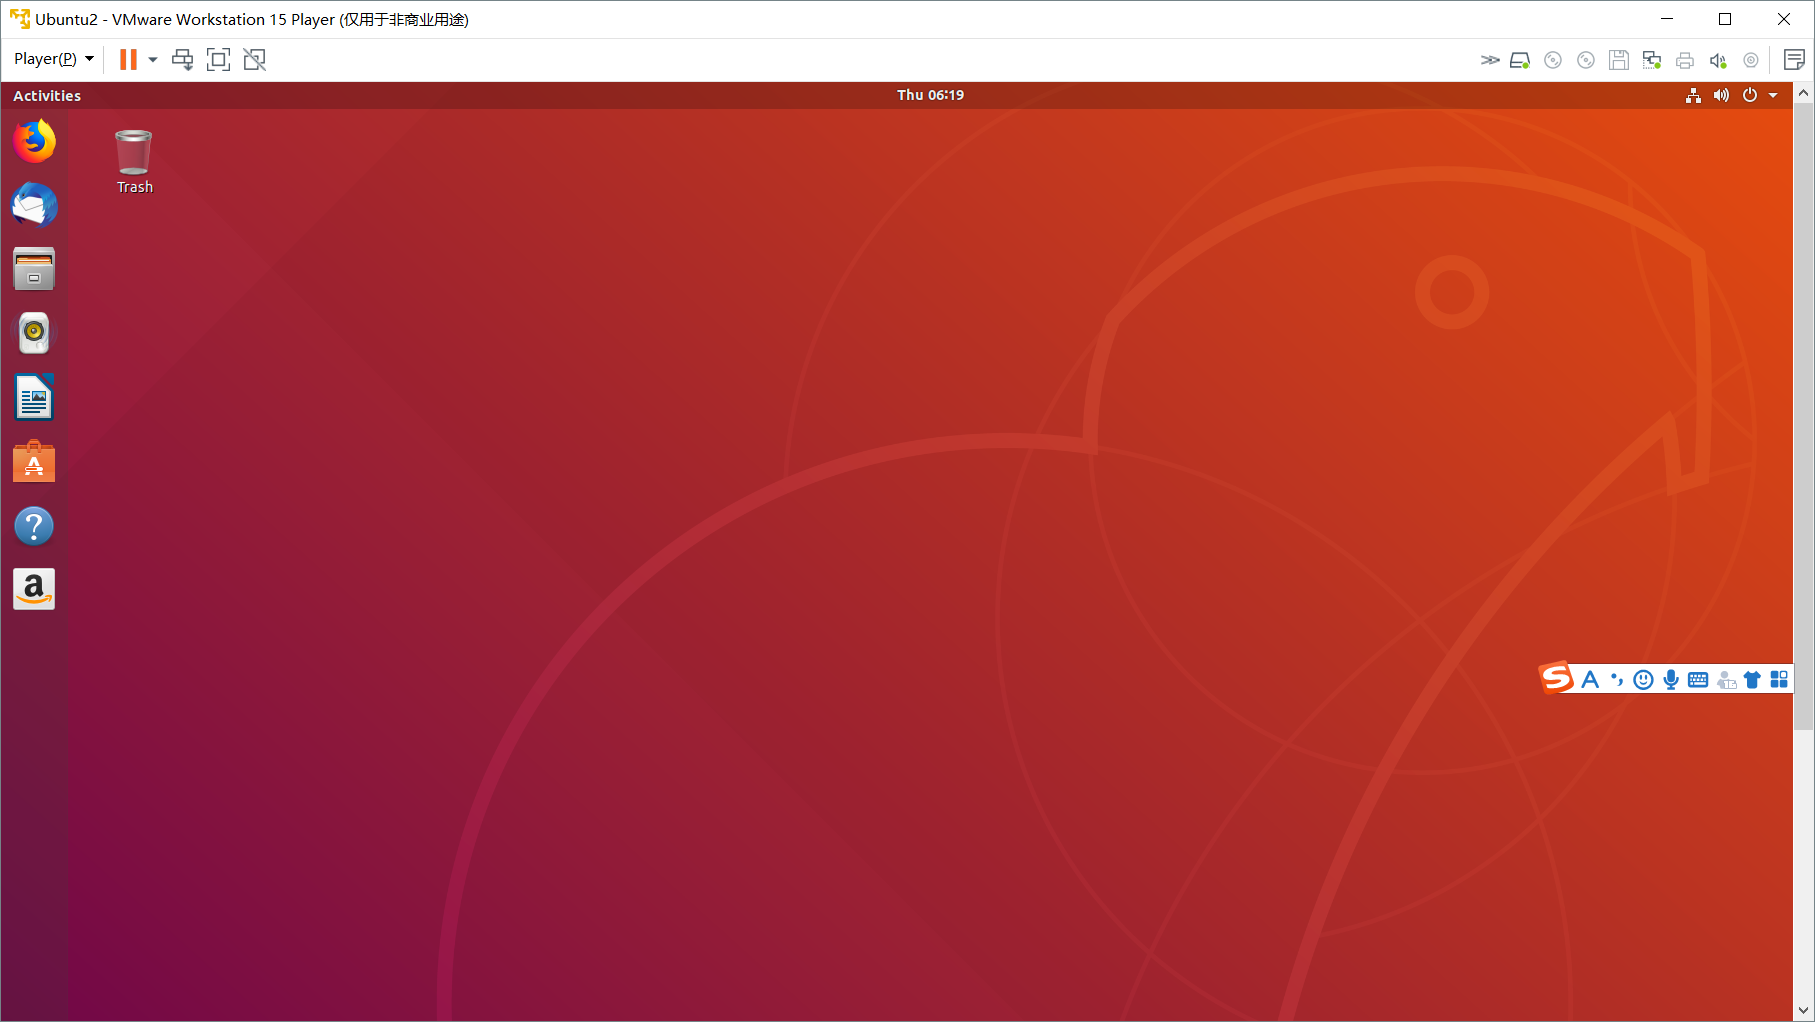The height and width of the screenshot is (1022, 1815).
Task: Click the vertical scrollbar thumb
Action: coord(1803,416)
